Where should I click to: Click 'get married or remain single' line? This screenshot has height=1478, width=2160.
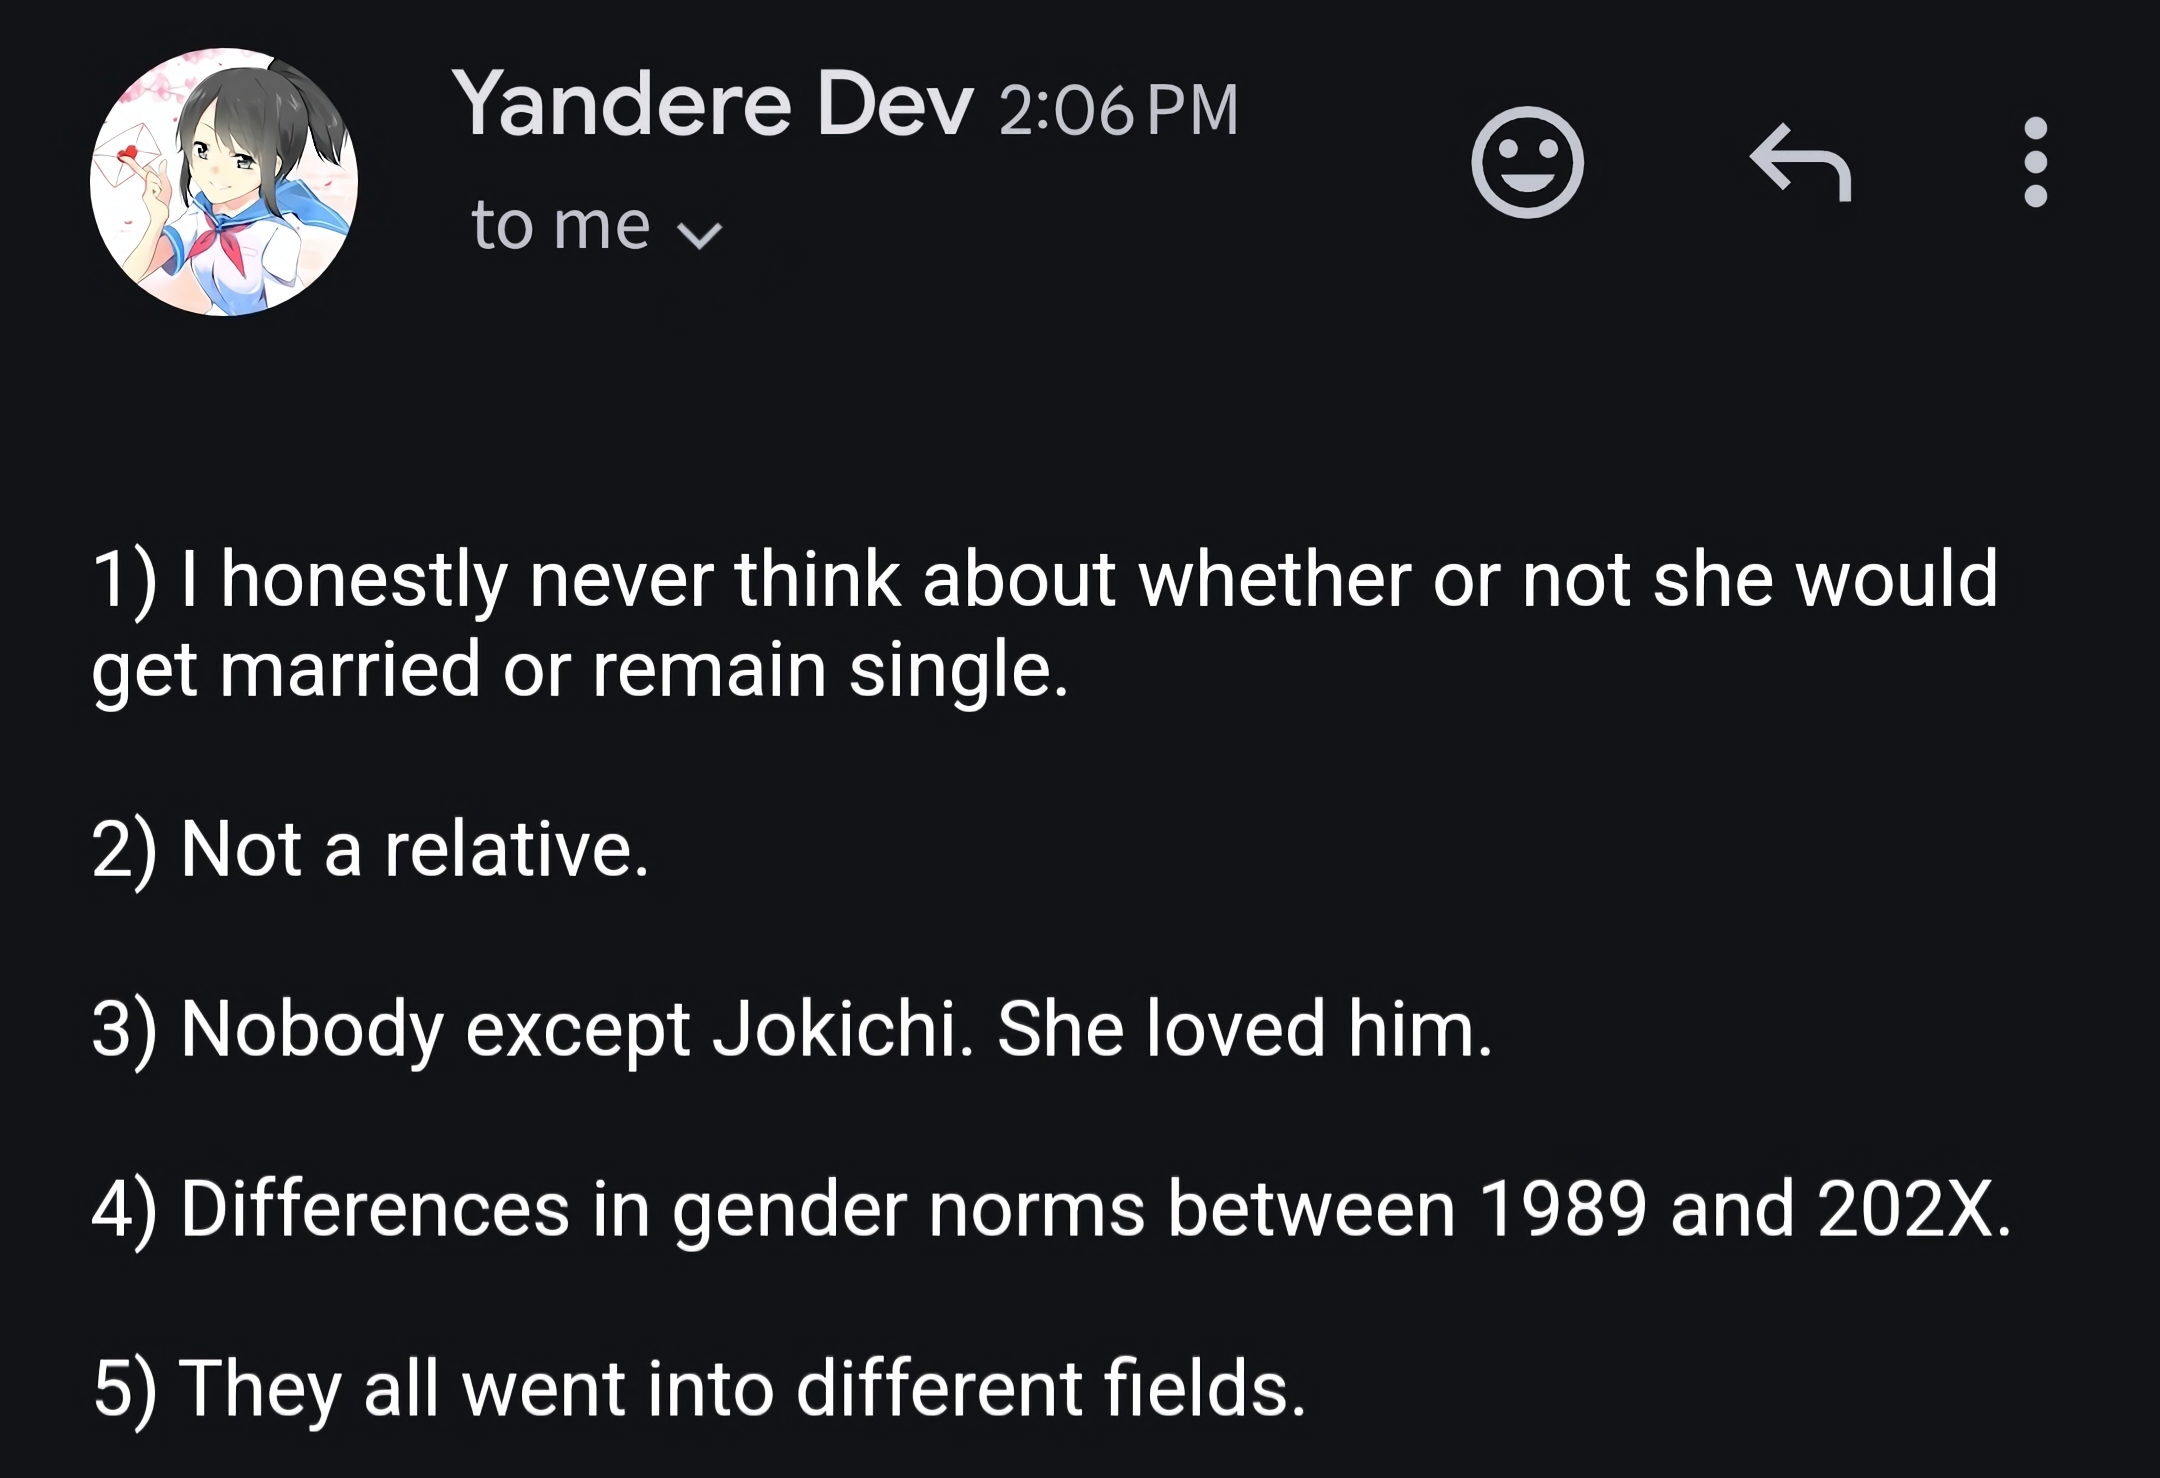[578, 670]
